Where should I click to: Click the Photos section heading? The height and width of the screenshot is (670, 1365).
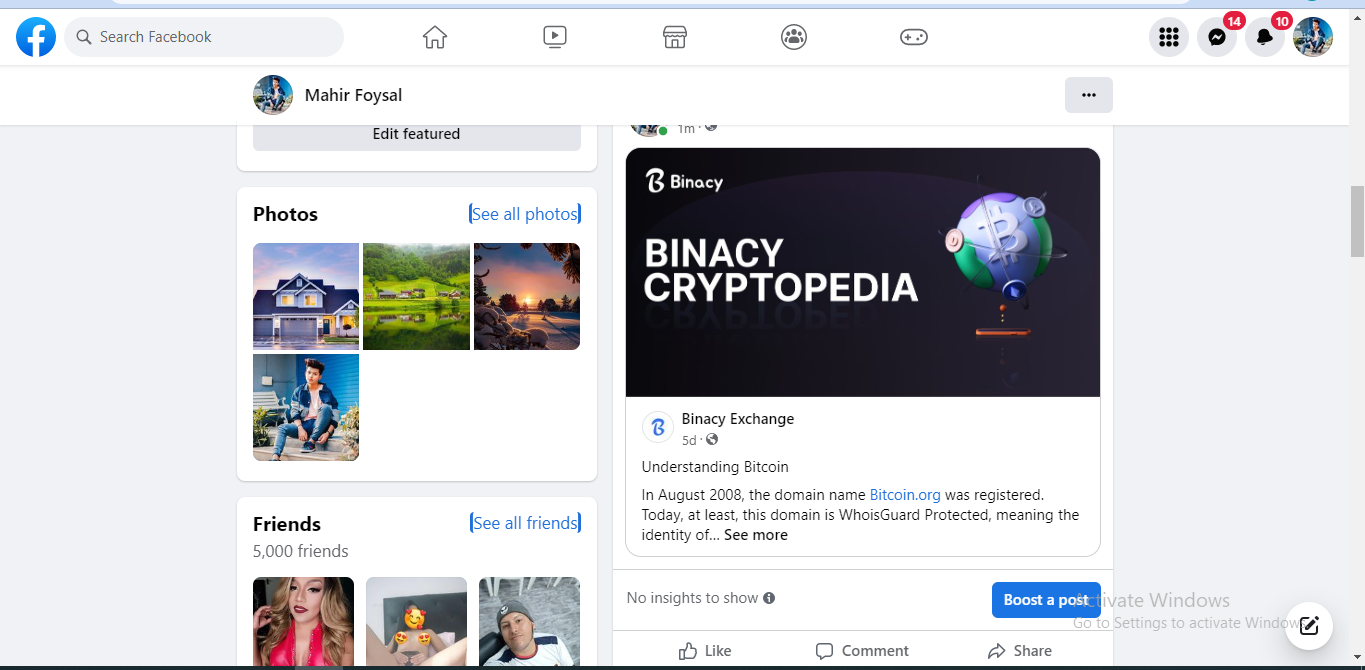[285, 214]
